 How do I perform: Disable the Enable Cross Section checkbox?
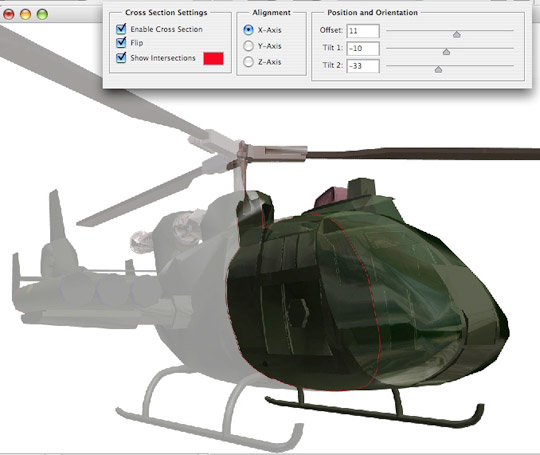pos(121,29)
